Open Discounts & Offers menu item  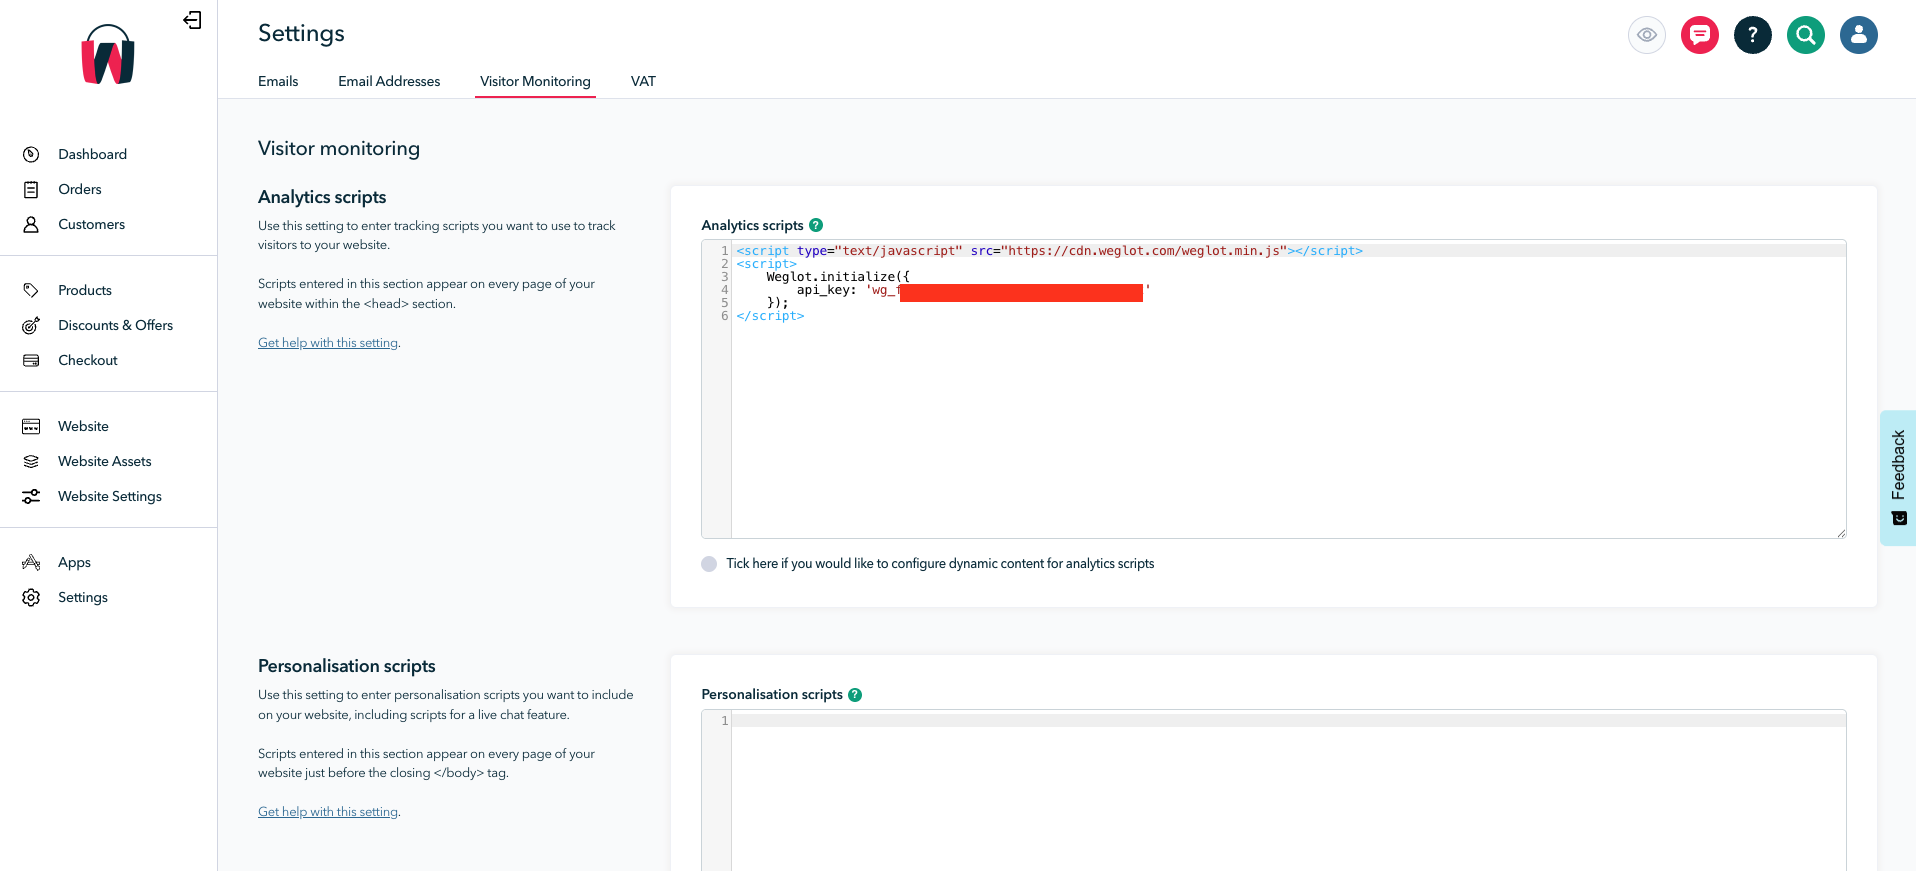[115, 325]
